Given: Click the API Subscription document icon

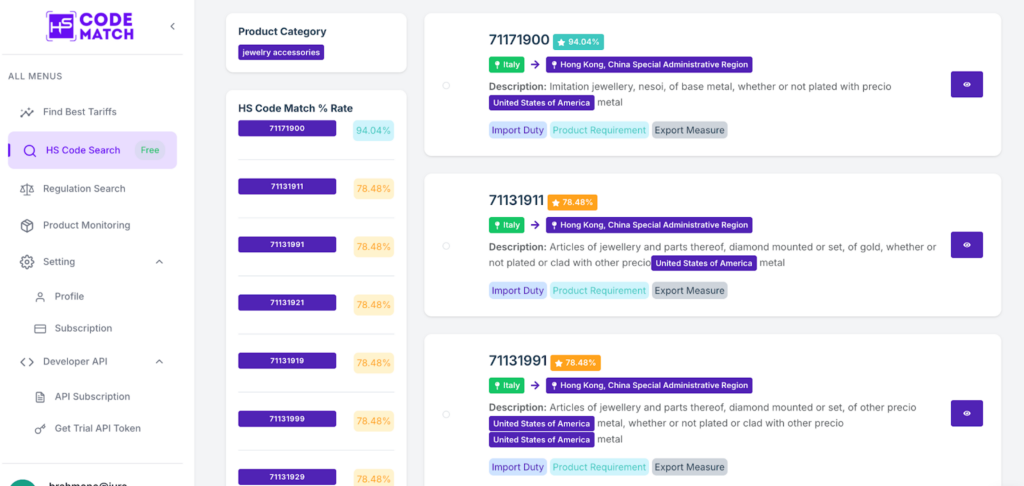Looking at the screenshot, I should [40, 397].
